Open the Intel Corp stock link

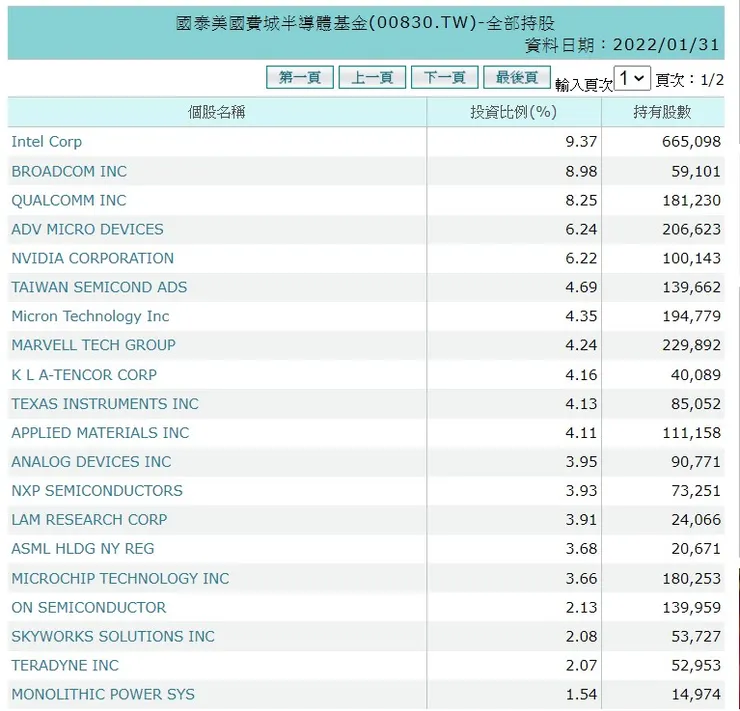click(47, 142)
